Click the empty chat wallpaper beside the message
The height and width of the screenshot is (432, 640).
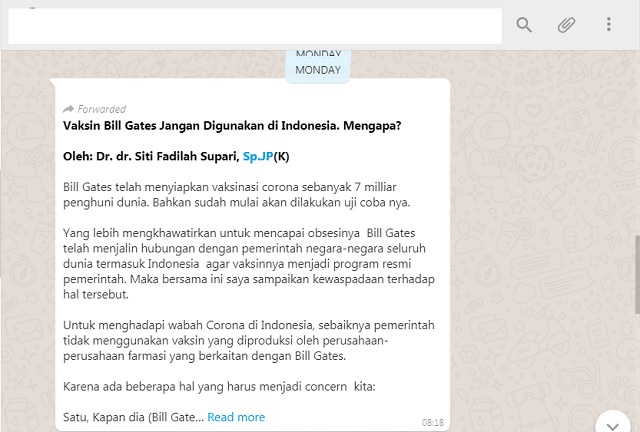pyautogui.click(x=540, y=250)
